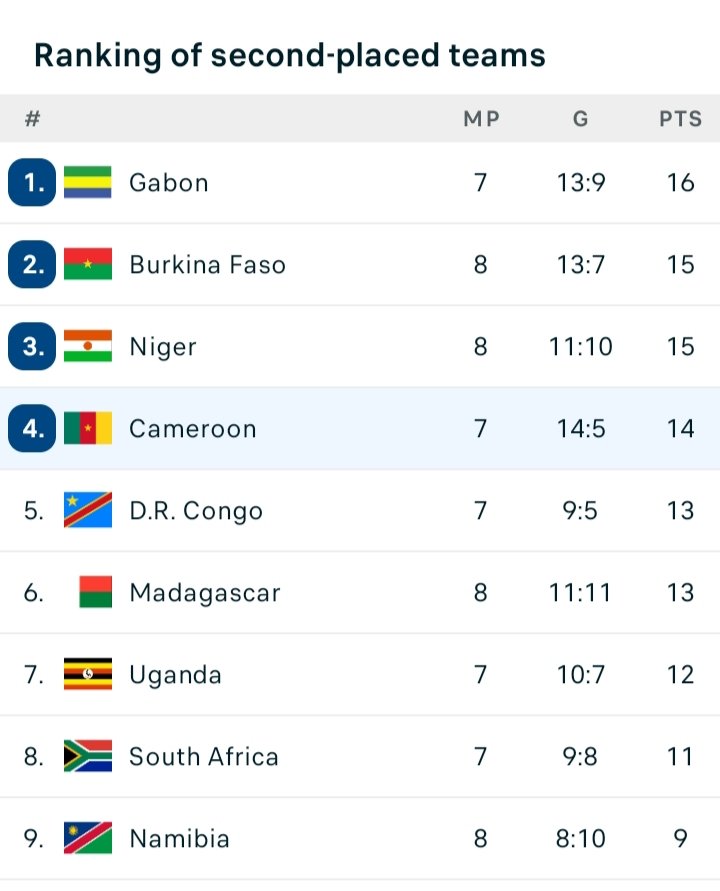Open the Gabon team name link
Screen dimensions: 720x891
[169, 183]
